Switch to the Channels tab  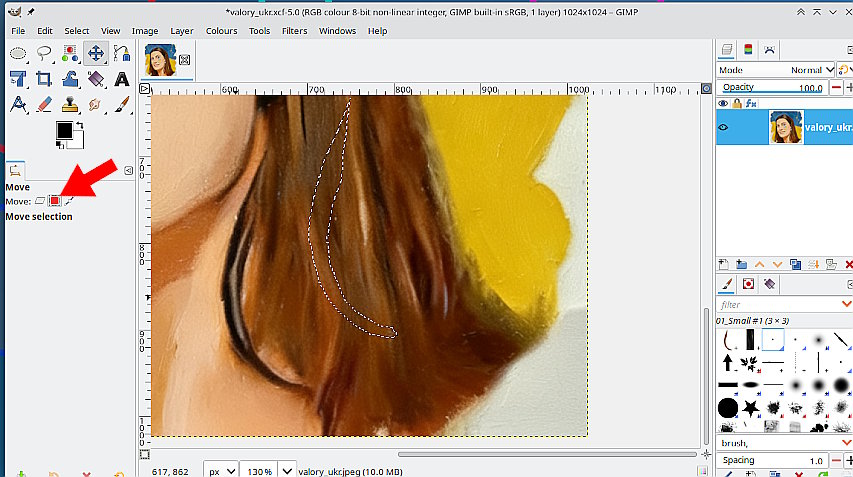(x=748, y=49)
